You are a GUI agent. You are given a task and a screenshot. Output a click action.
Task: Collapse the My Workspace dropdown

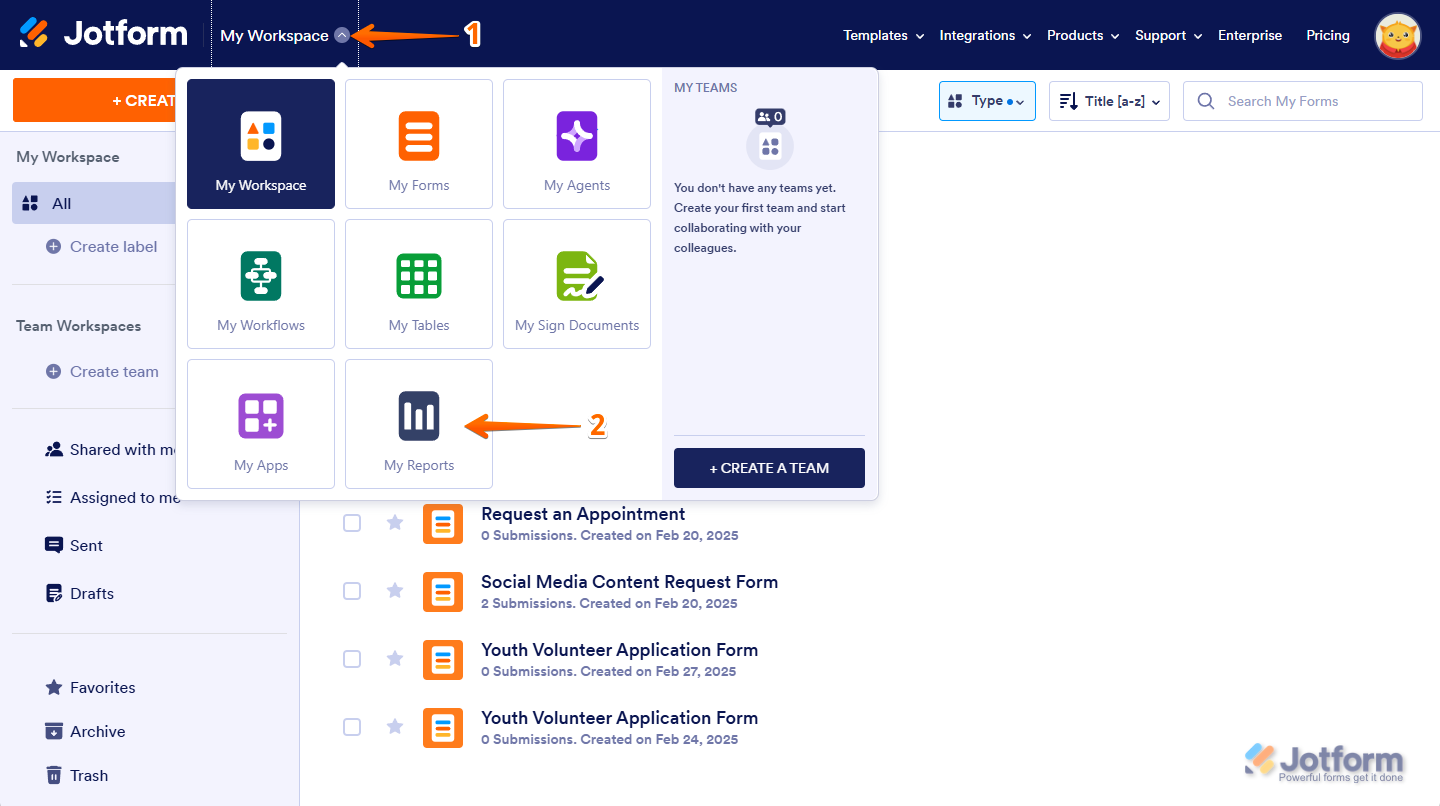tap(343, 34)
